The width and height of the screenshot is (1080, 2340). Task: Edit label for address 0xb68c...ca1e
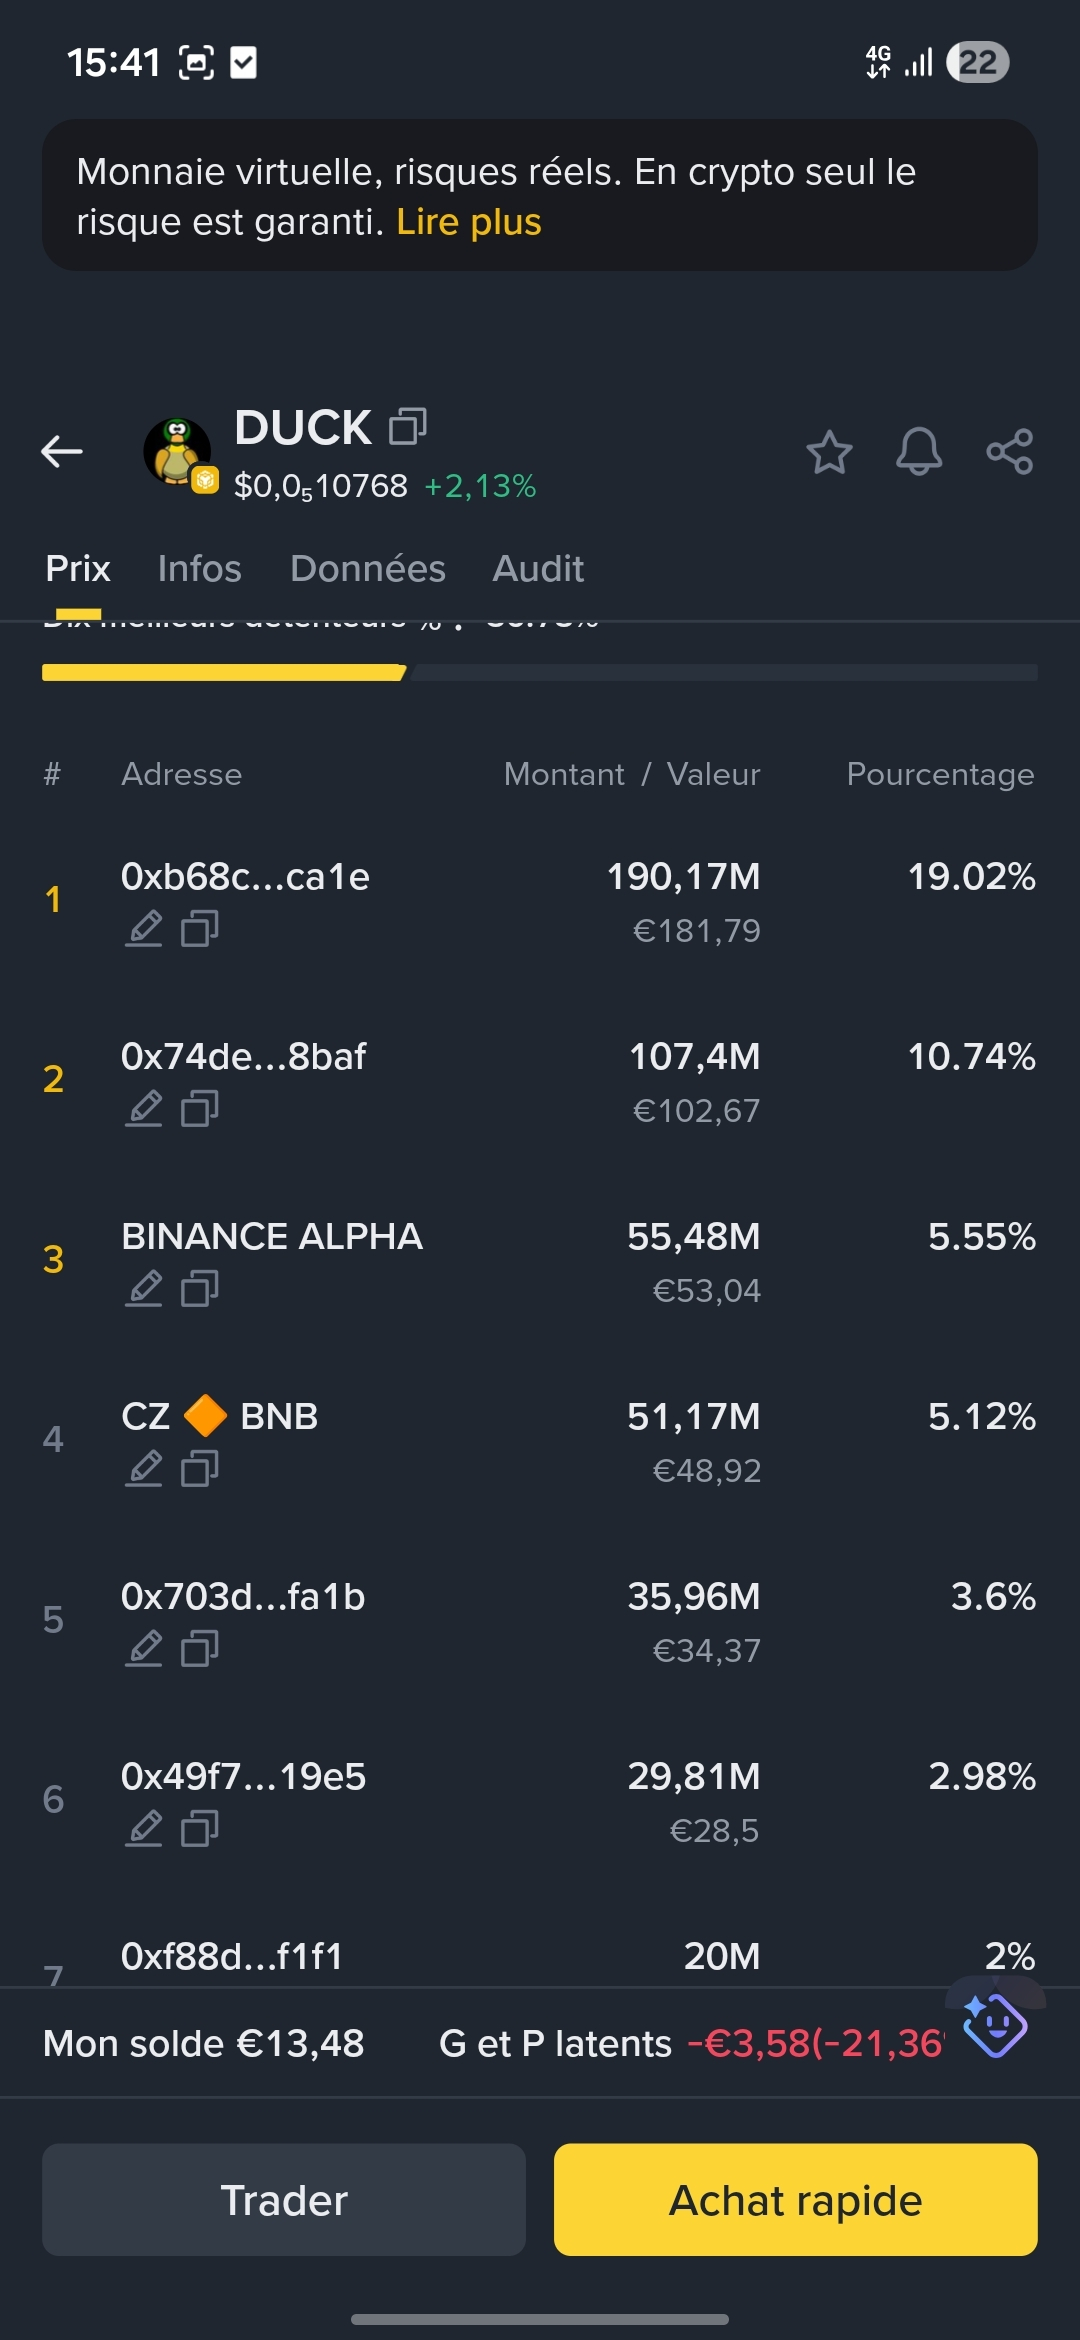pos(144,929)
